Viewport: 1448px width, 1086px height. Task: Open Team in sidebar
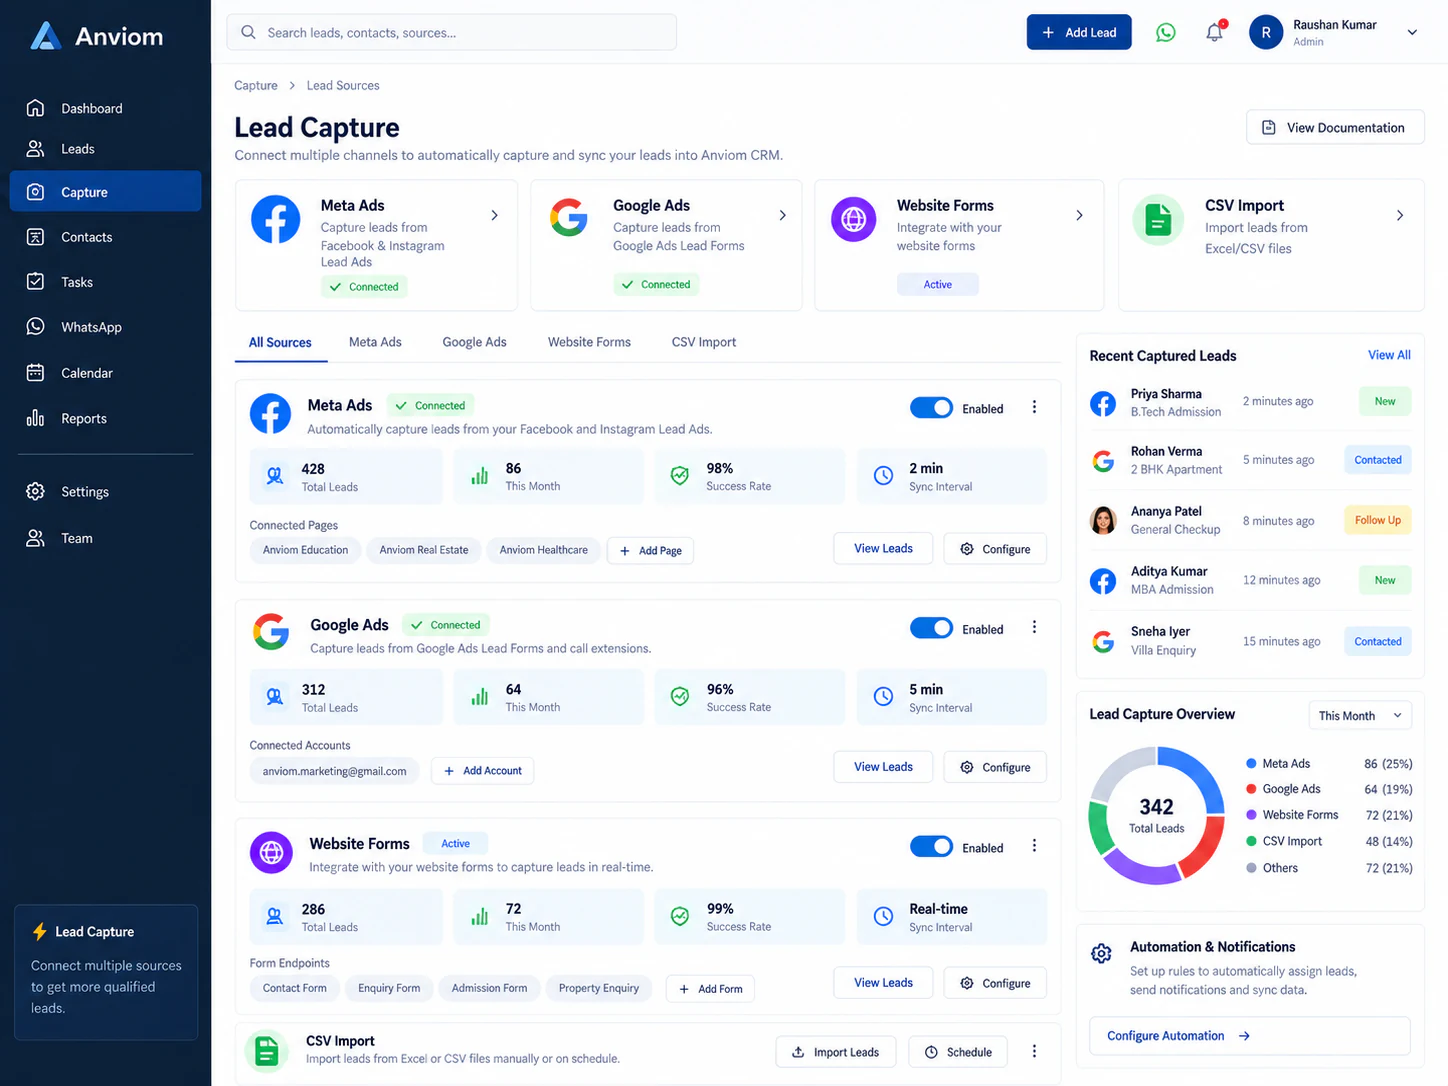[x=105, y=538]
